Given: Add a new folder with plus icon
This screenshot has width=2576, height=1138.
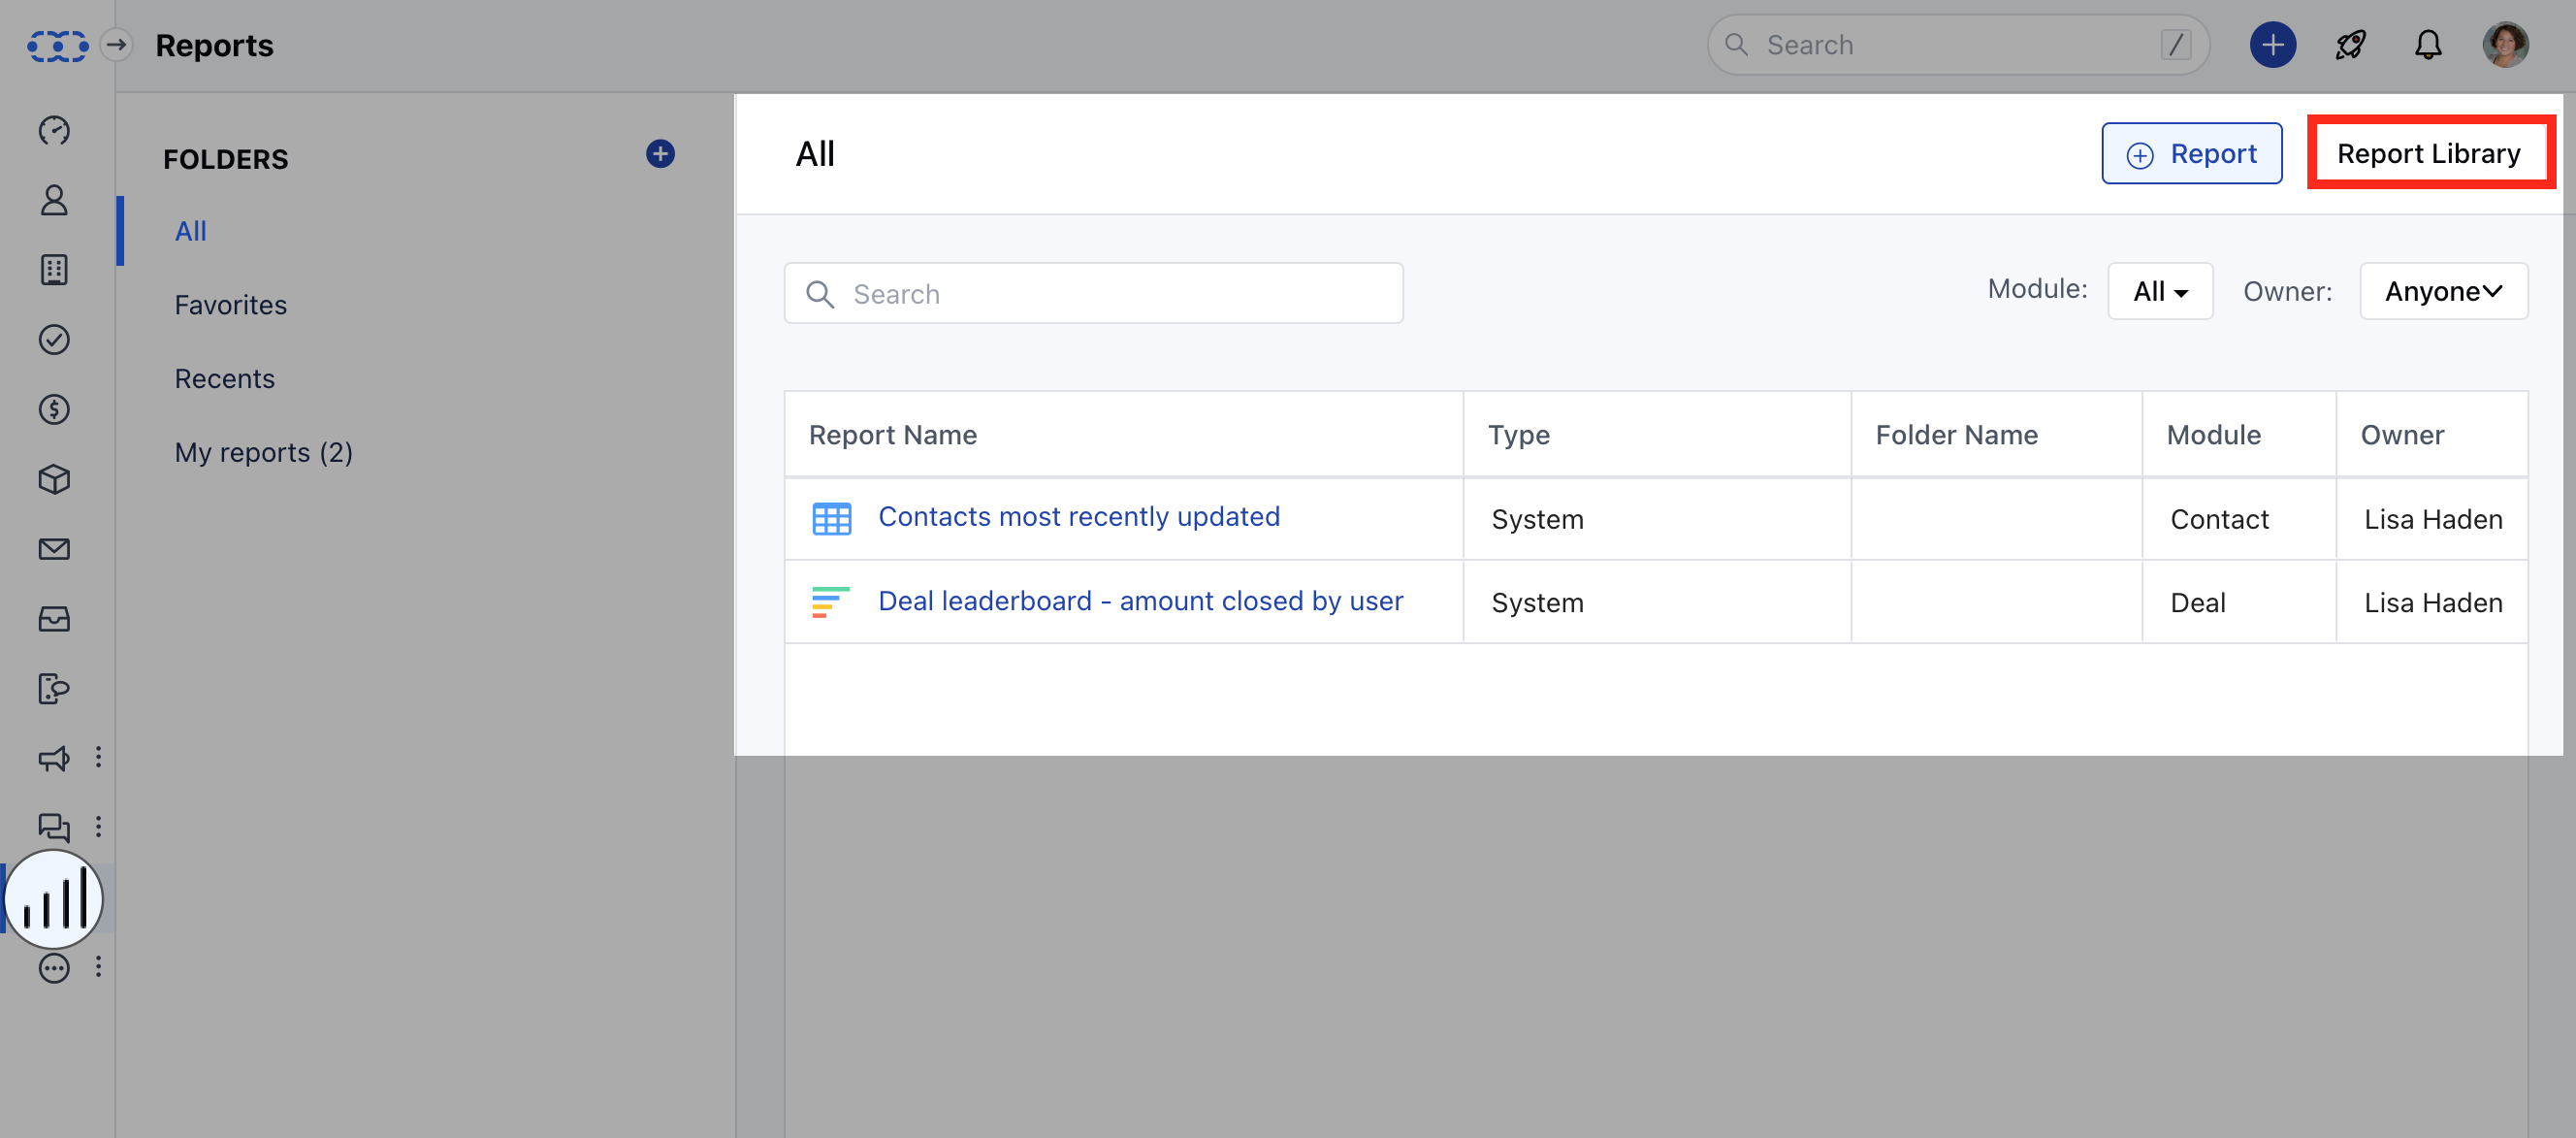Looking at the screenshot, I should tap(660, 154).
